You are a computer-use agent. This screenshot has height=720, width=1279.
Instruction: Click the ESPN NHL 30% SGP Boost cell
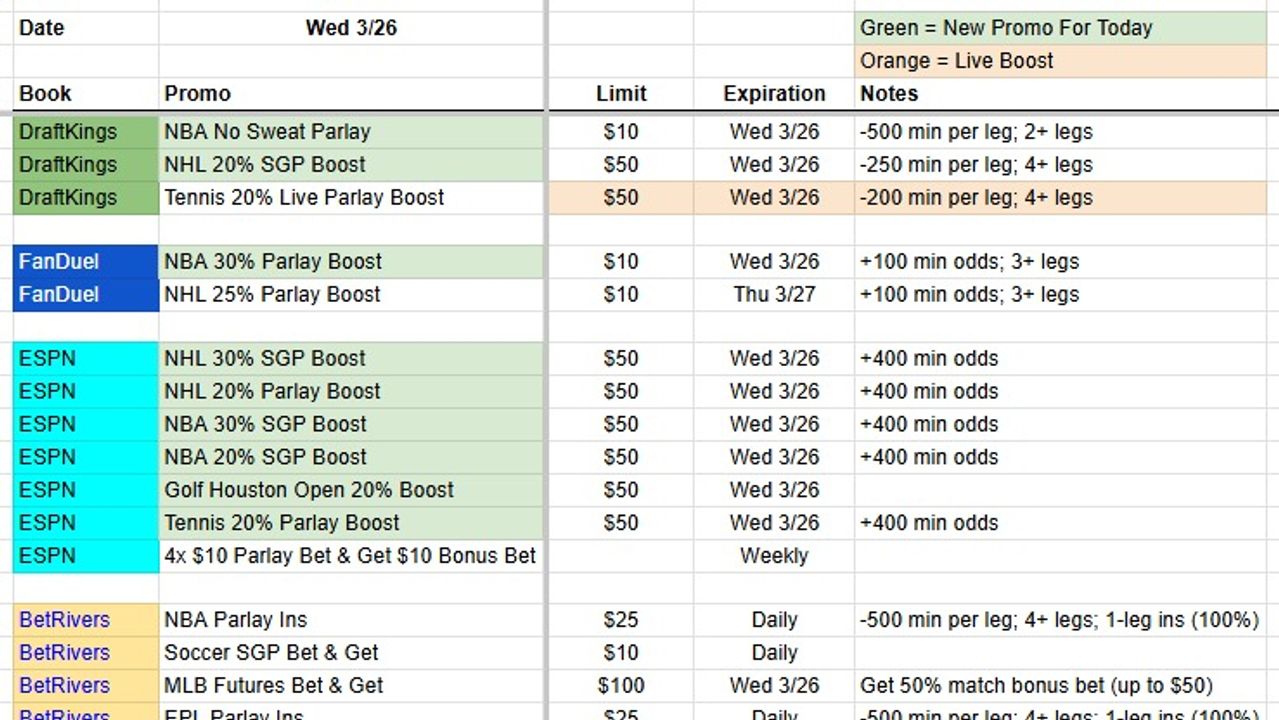click(x=351, y=358)
